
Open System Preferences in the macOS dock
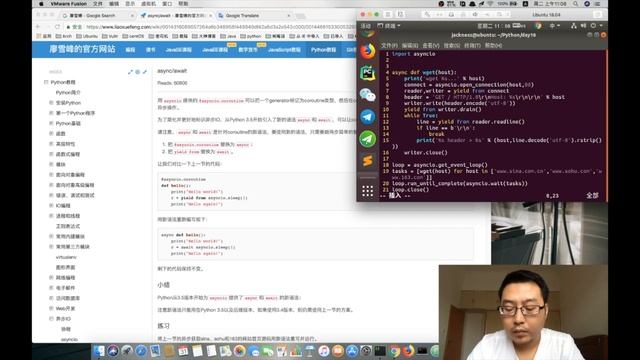click(366, 351)
